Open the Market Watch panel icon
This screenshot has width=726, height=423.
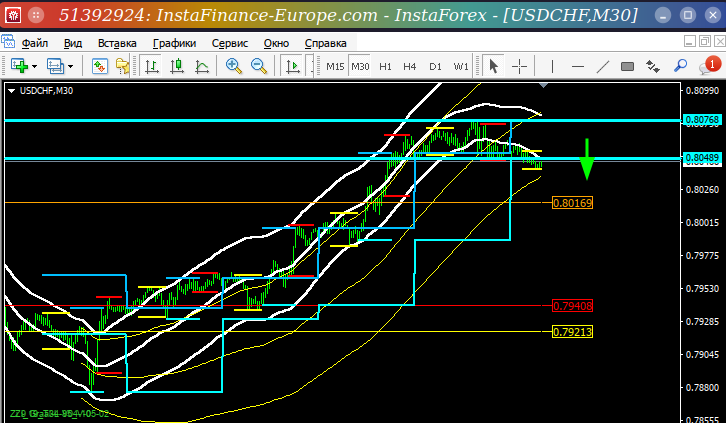[x=100, y=66]
